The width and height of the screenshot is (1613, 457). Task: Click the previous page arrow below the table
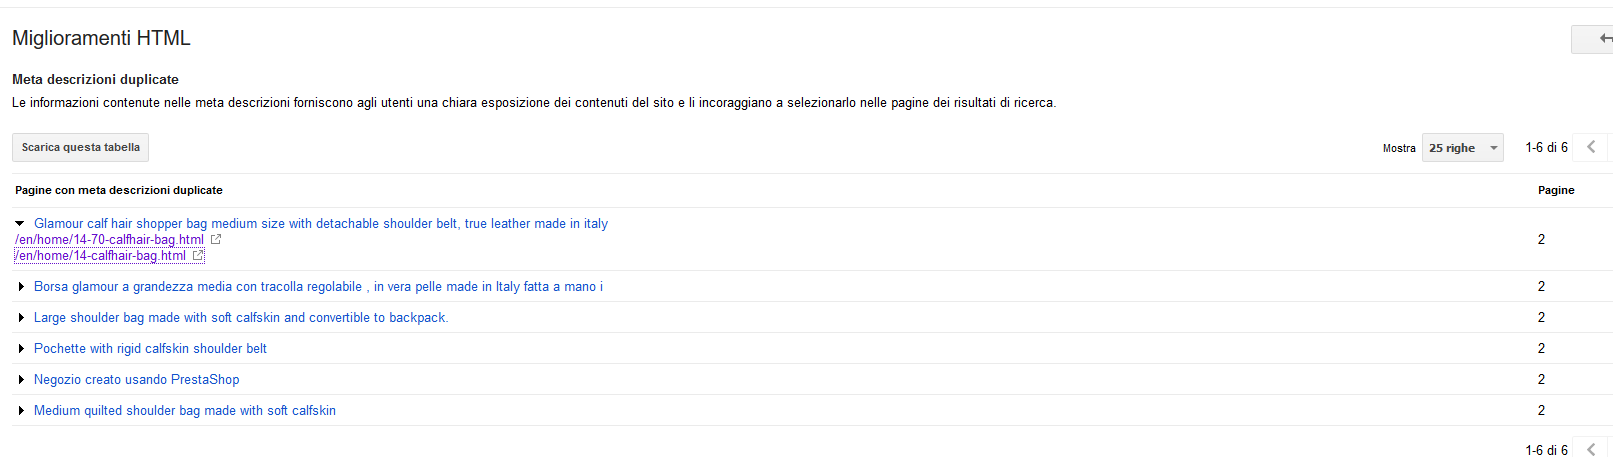click(1591, 449)
